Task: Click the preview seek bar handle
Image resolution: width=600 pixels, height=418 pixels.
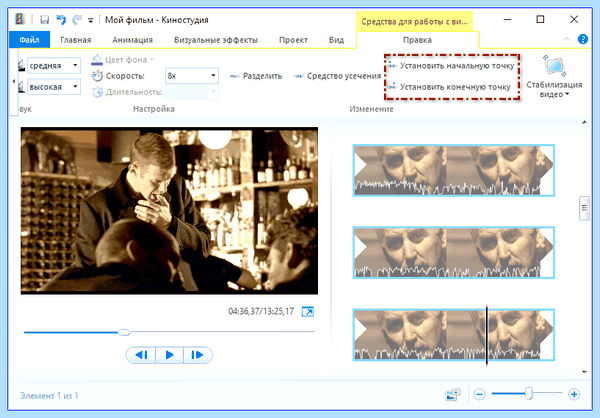Action: click(x=124, y=332)
